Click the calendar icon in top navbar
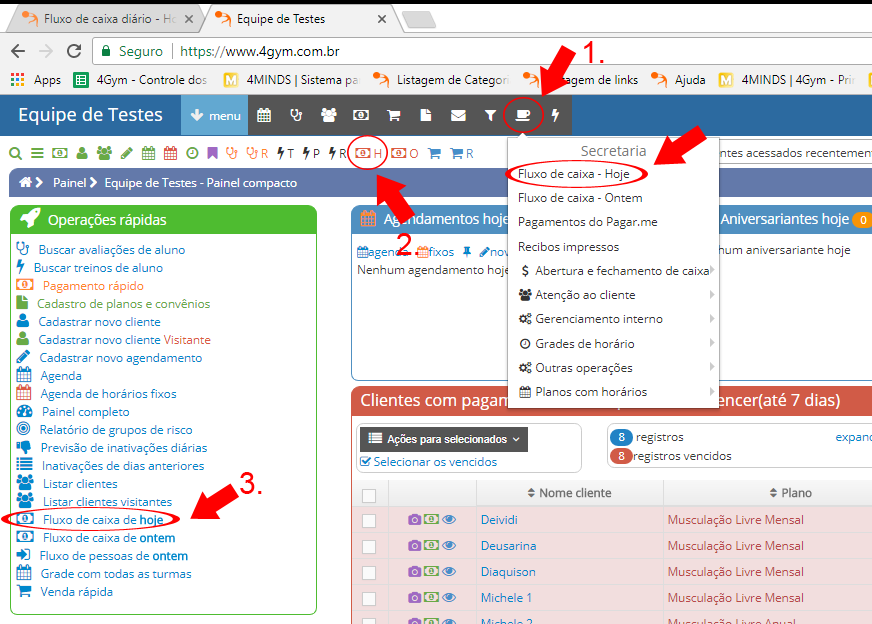Screen dimensions: 872x624 tap(264, 116)
